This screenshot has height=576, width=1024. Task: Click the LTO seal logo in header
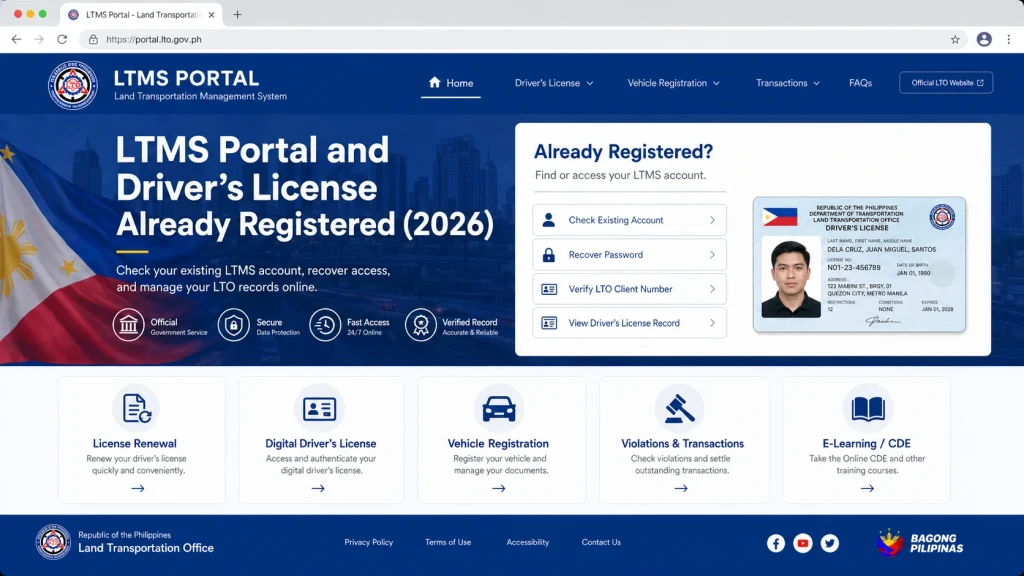(72, 85)
